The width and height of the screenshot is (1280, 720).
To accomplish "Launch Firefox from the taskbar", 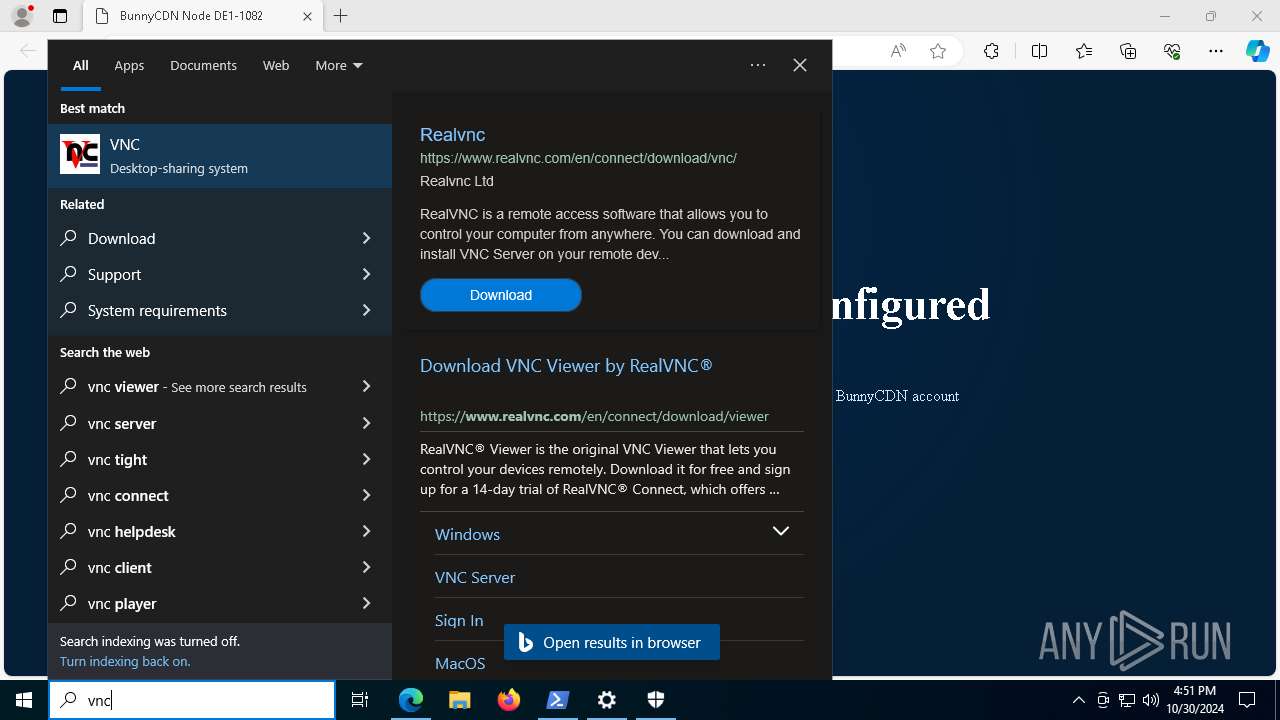I will coord(509,700).
